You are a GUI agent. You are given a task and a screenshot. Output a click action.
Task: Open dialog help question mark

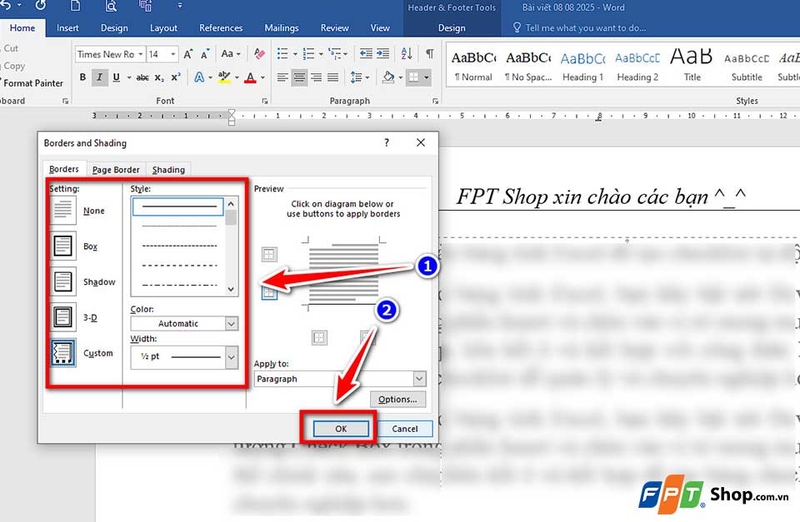(x=386, y=143)
